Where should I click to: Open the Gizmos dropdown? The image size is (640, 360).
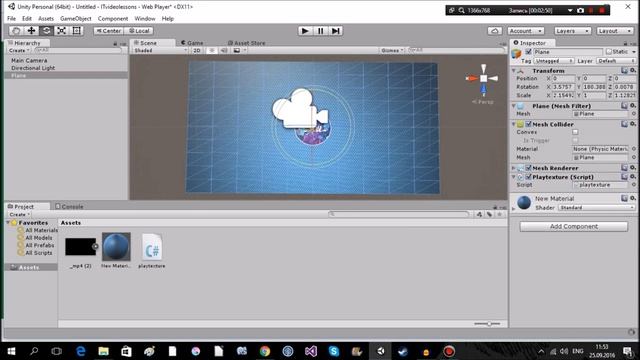point(392,50)
